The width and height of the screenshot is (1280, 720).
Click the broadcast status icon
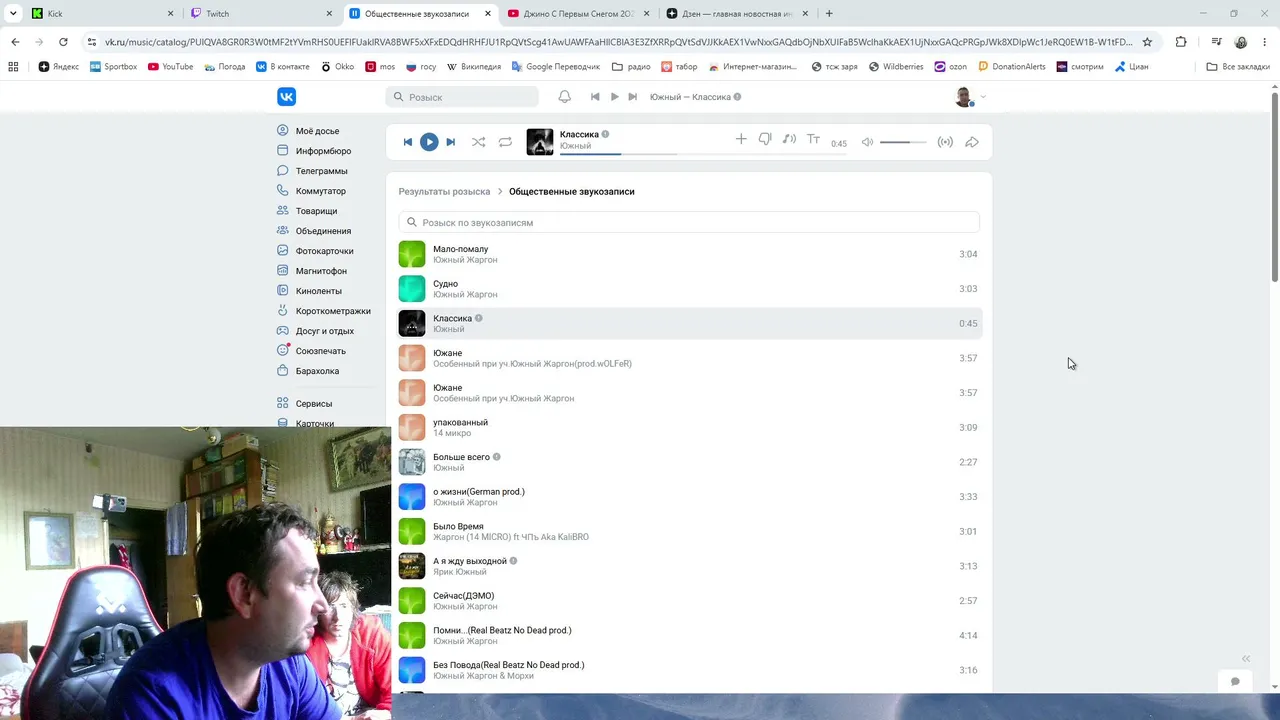[945, 142]
